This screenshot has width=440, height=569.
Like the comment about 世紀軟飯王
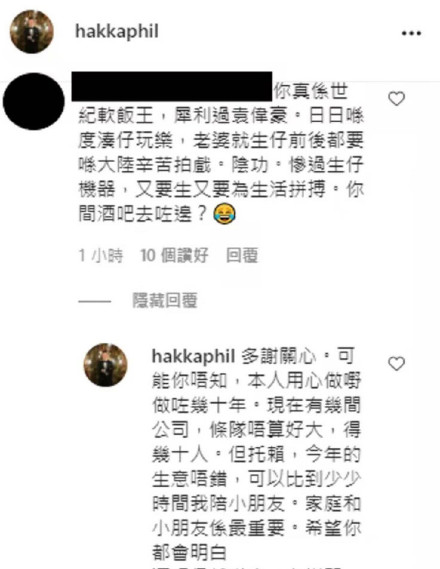pos(396,99)
